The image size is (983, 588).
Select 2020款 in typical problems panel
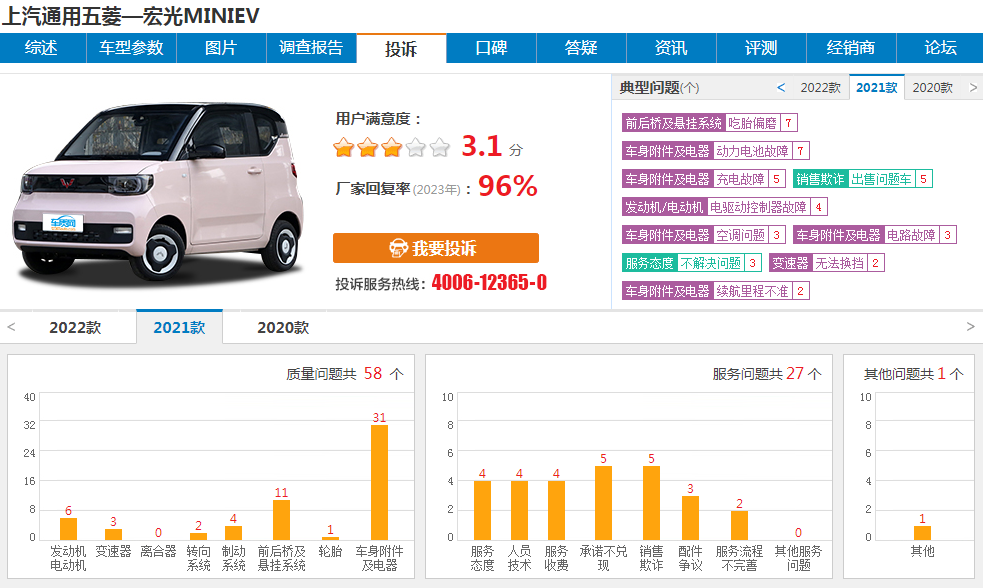coord(932,88)
